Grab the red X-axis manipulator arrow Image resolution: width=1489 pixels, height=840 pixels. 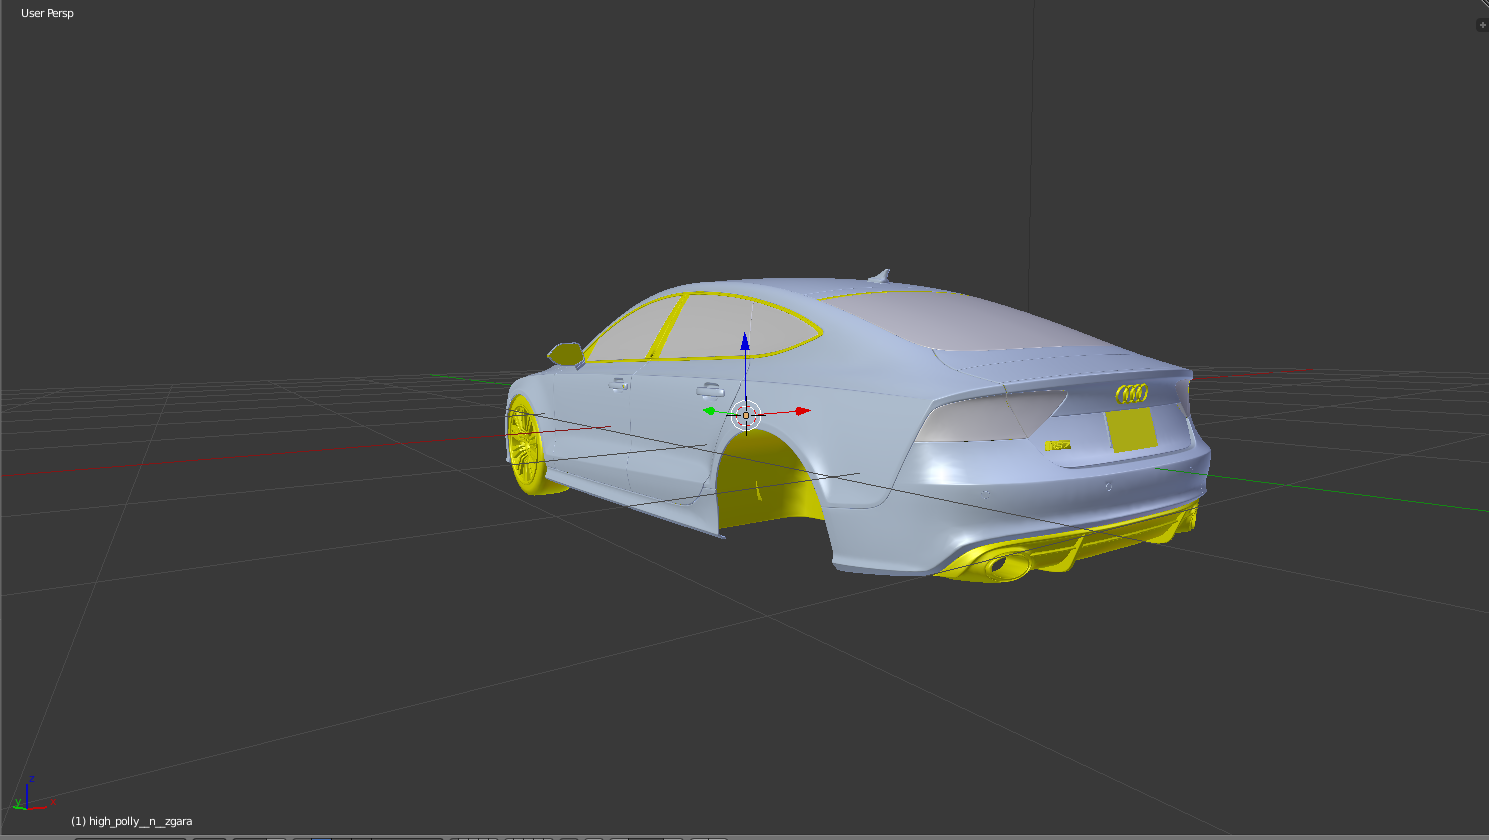[x=802, y=411]
